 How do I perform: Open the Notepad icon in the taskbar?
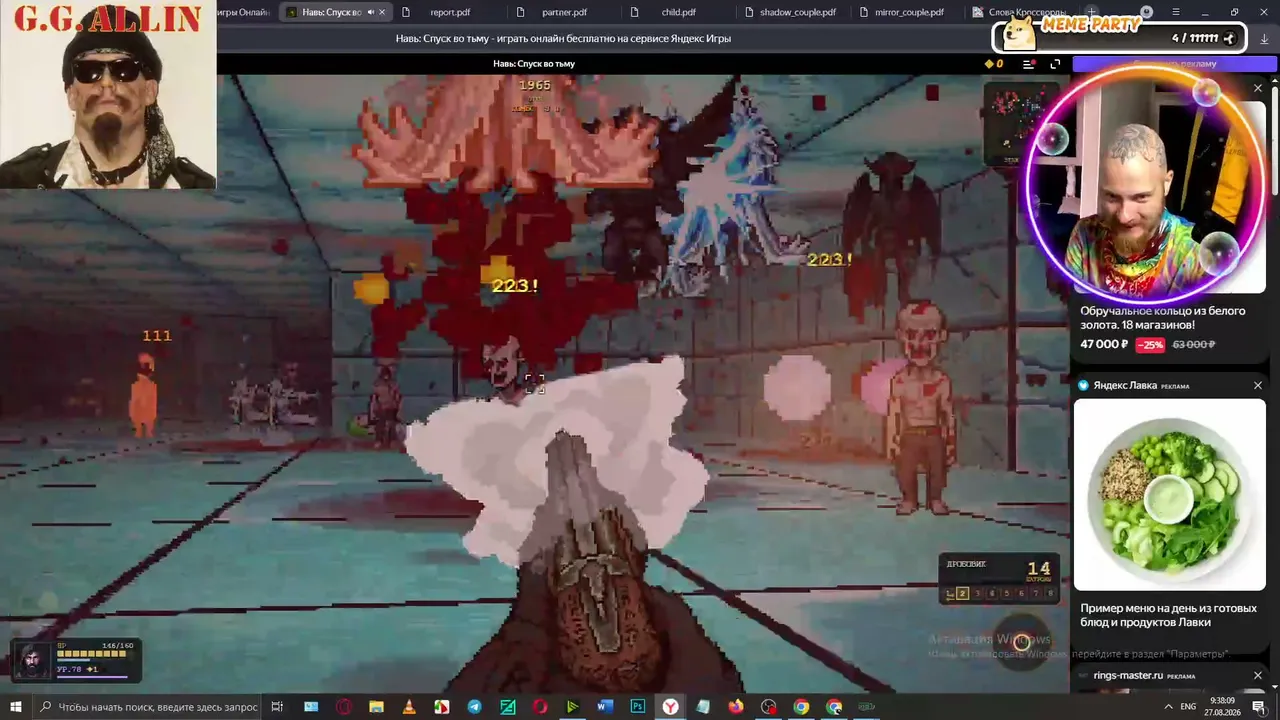(703, 707)
